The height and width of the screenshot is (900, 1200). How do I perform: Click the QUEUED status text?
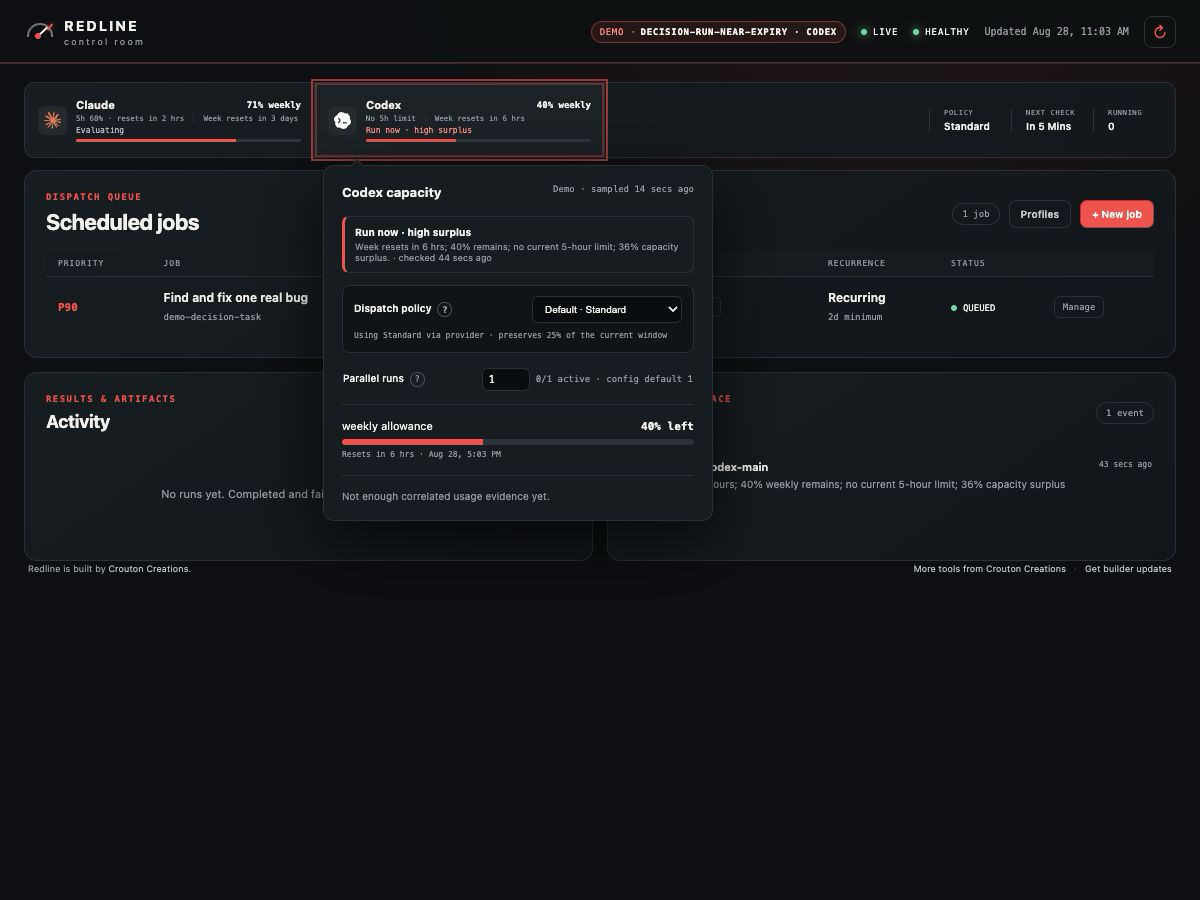[x=979, y=308]
